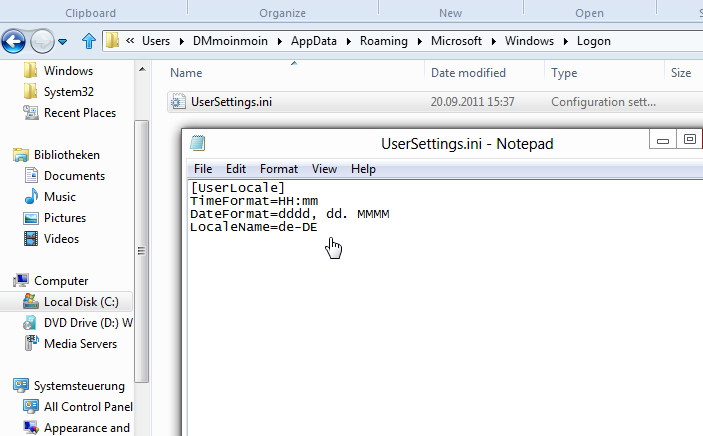
Task: Click the Bibliotheken libraries icon
Action: pos(21,155)
